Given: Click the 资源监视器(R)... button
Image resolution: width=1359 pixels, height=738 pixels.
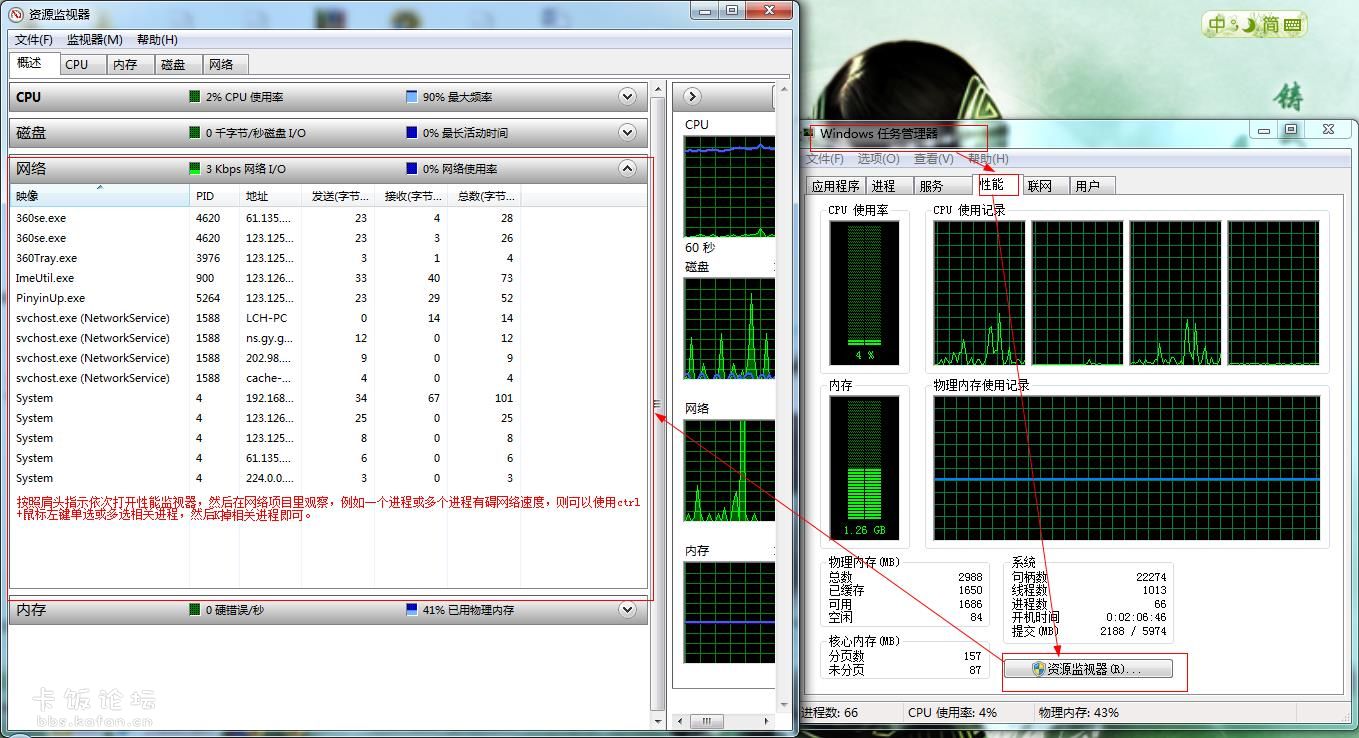Looking at the screenshot, I should 1087,669.
